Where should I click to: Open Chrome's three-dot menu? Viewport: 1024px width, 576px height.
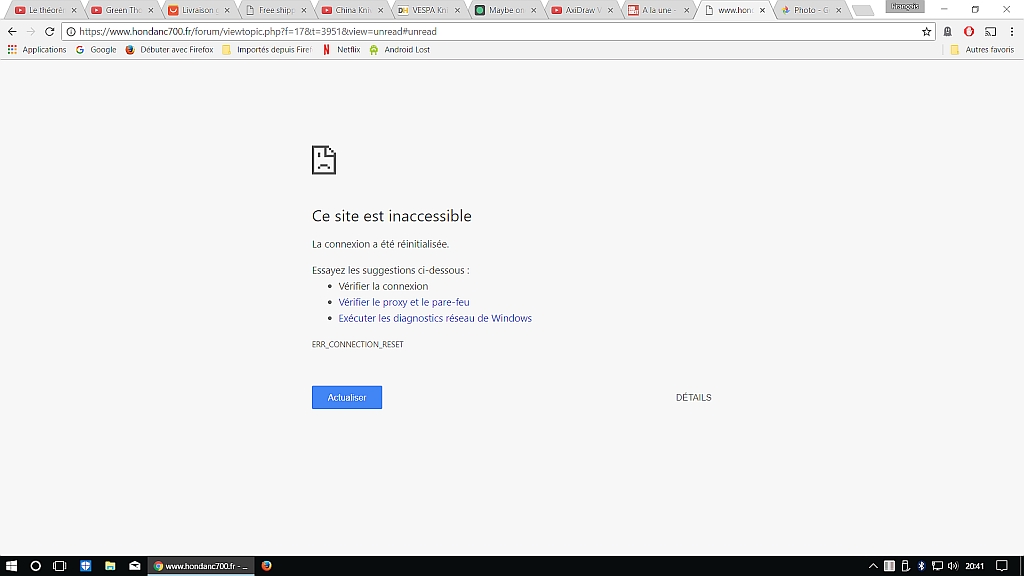1010,31
